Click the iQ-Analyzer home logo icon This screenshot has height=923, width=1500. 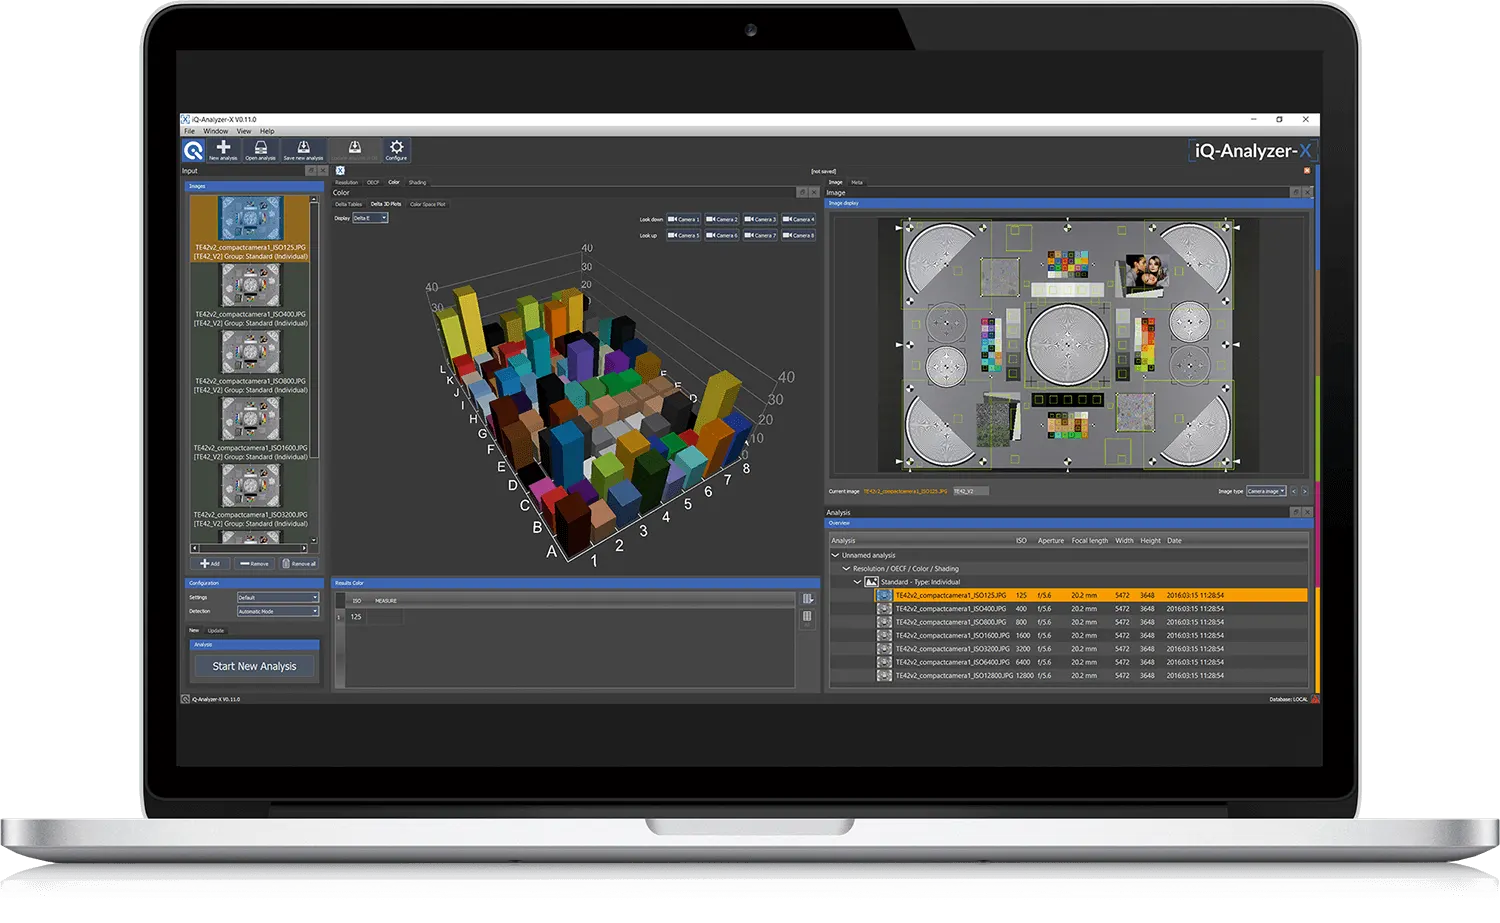tap(193, 151)
